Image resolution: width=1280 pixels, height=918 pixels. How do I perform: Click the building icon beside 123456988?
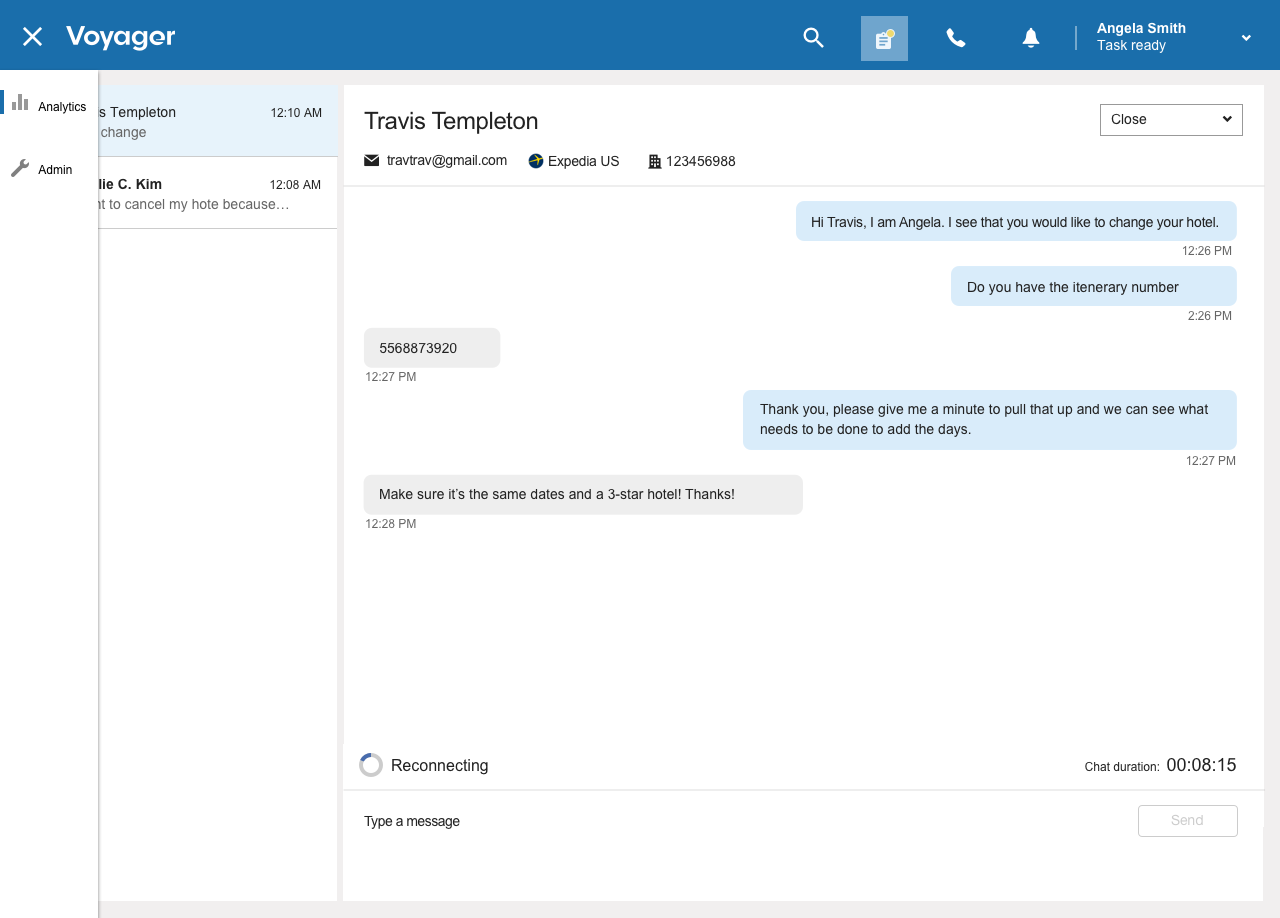coord(655,161)
